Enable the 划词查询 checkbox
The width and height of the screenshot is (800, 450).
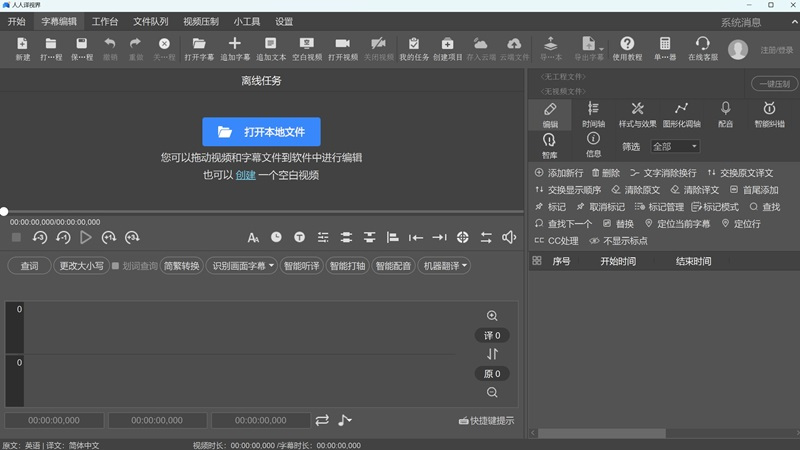pos(116,266)
